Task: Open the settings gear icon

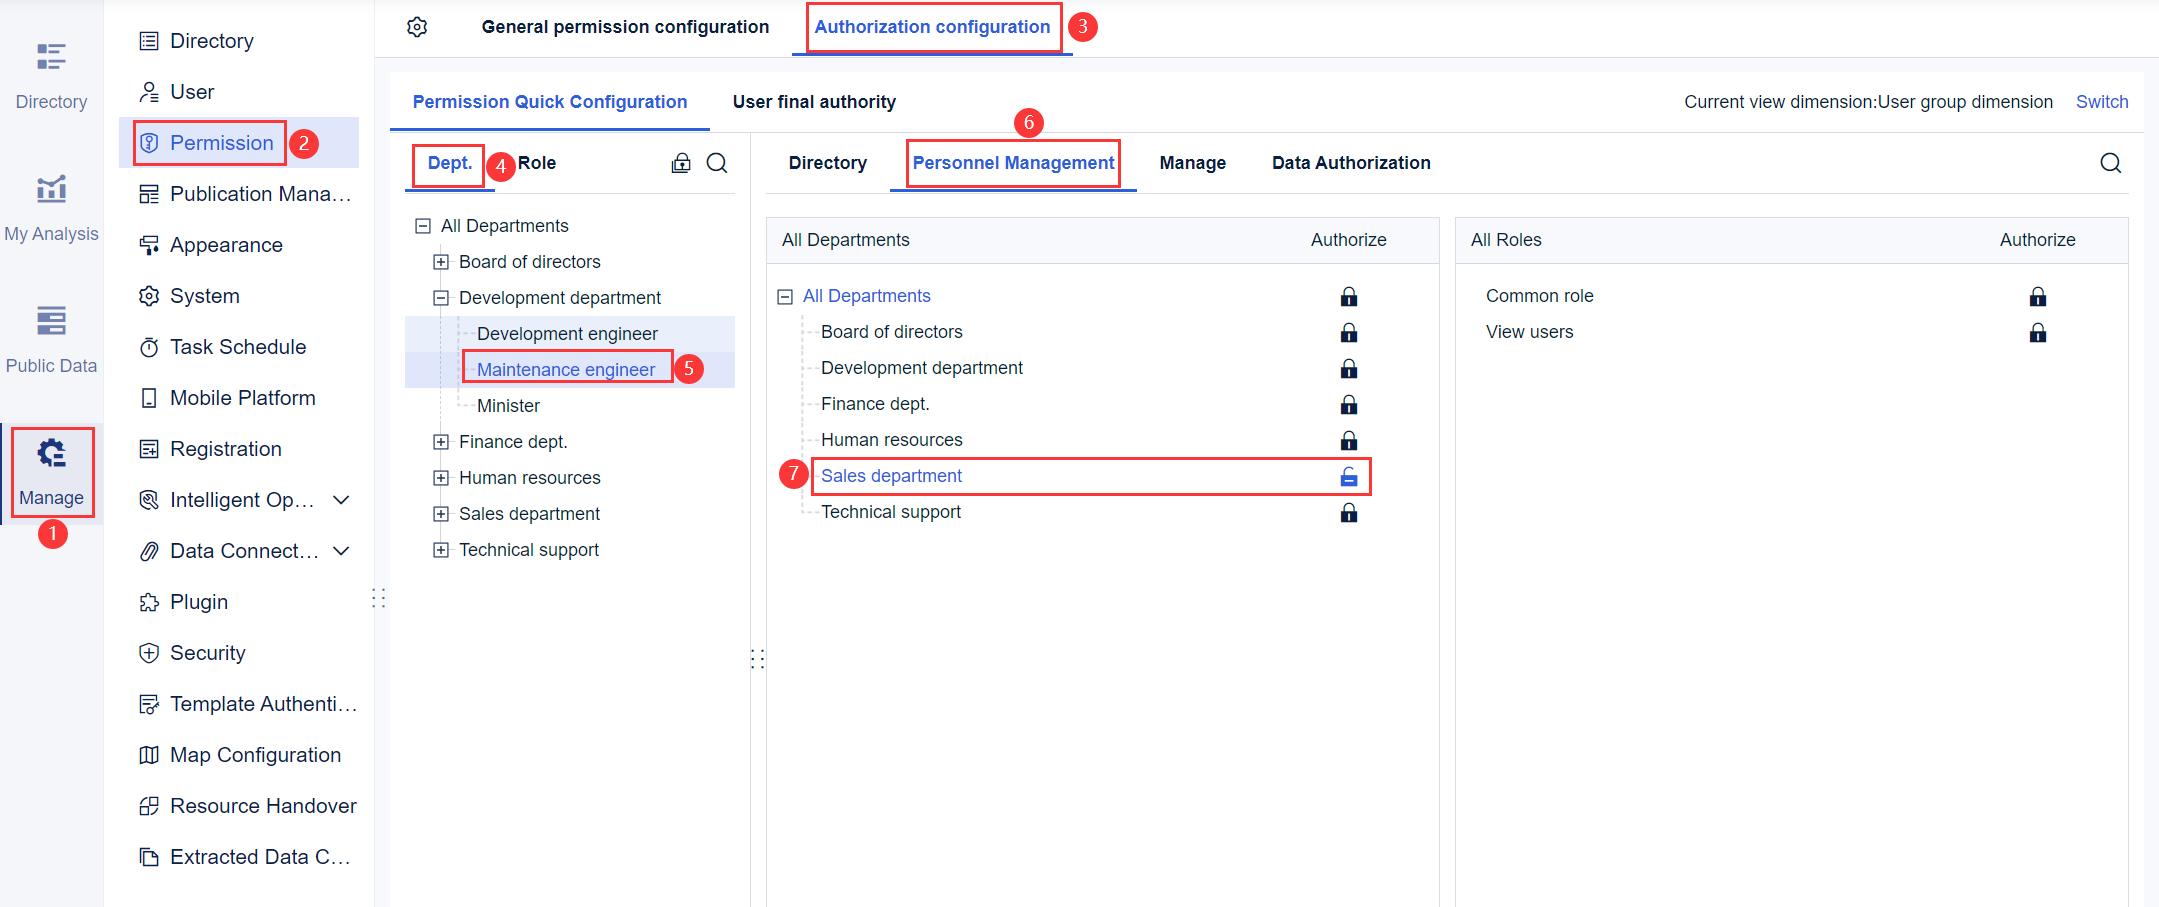Action: (417, 27)
